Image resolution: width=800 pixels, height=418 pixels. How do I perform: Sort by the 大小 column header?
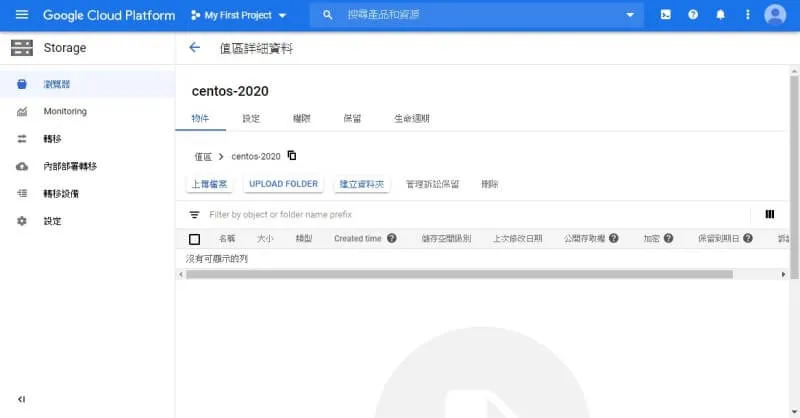coord(265,238)
